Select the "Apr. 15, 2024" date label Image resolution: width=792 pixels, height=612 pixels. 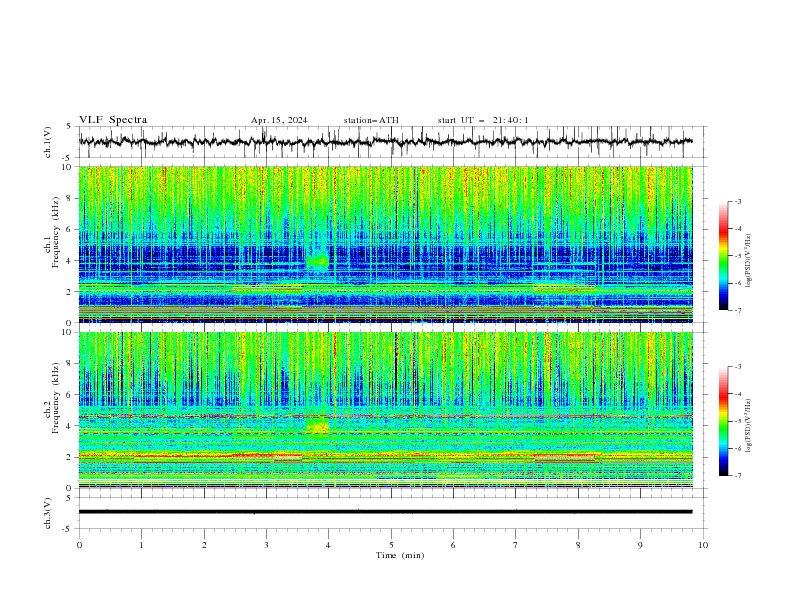[279, 120]
